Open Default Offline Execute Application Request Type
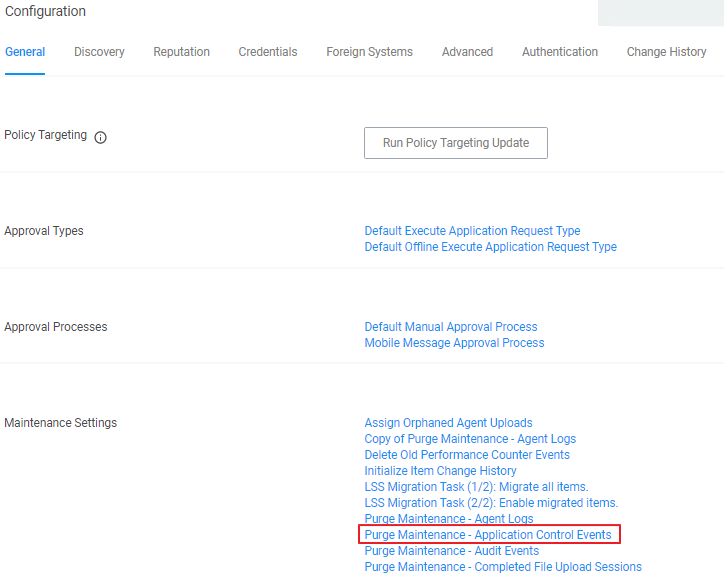 click(x=490, y=247)
